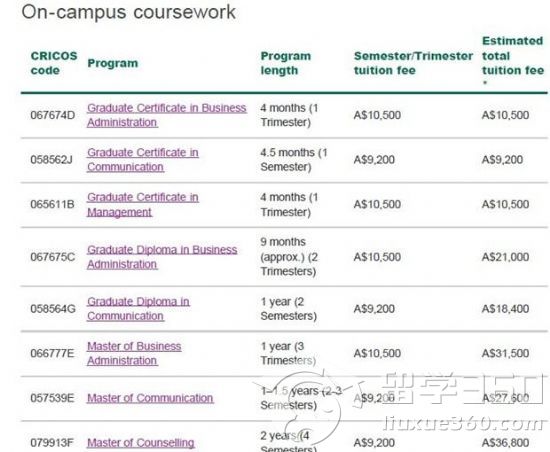The height and width of the screenshot is (452, 550).
Task: Click the Program column header
Action: click(x=113, y=63)
